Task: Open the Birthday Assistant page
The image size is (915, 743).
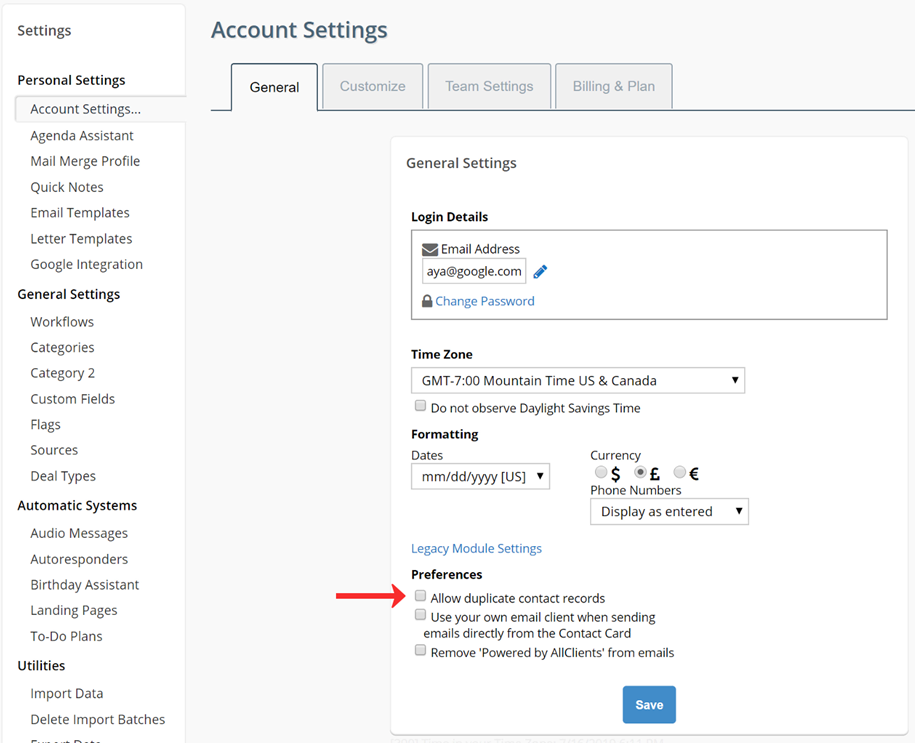Action: pos(84,584)
